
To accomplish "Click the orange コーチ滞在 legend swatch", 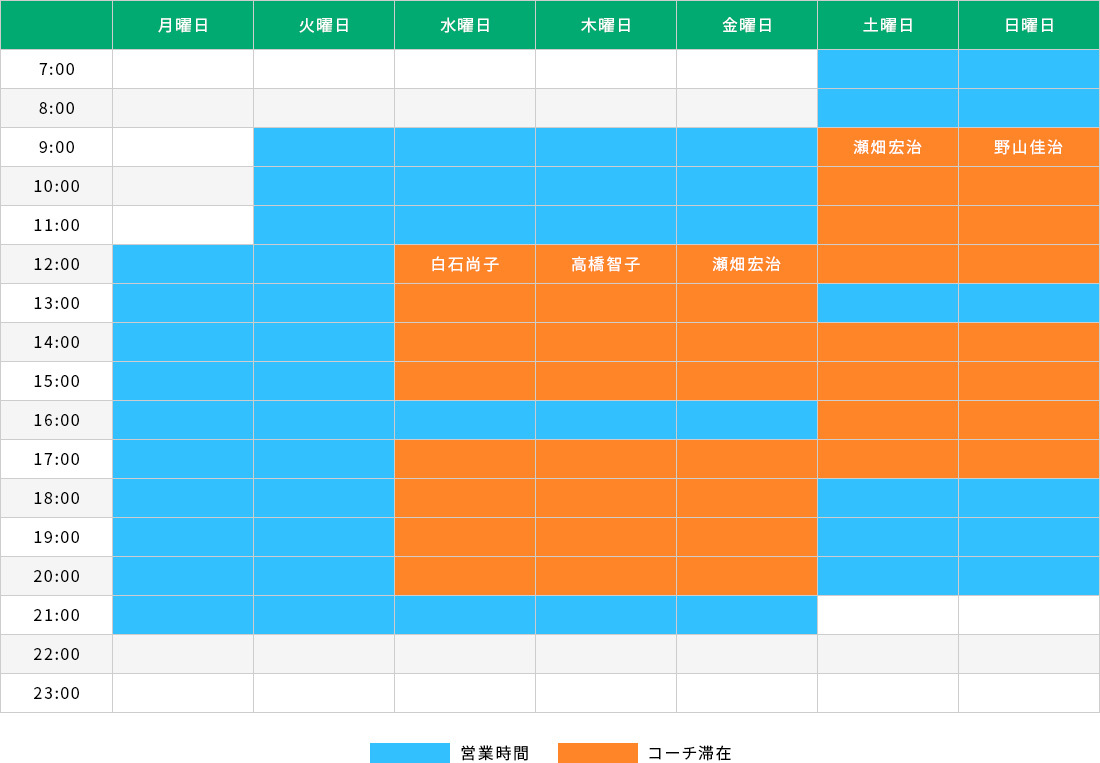I will point(597,753).
